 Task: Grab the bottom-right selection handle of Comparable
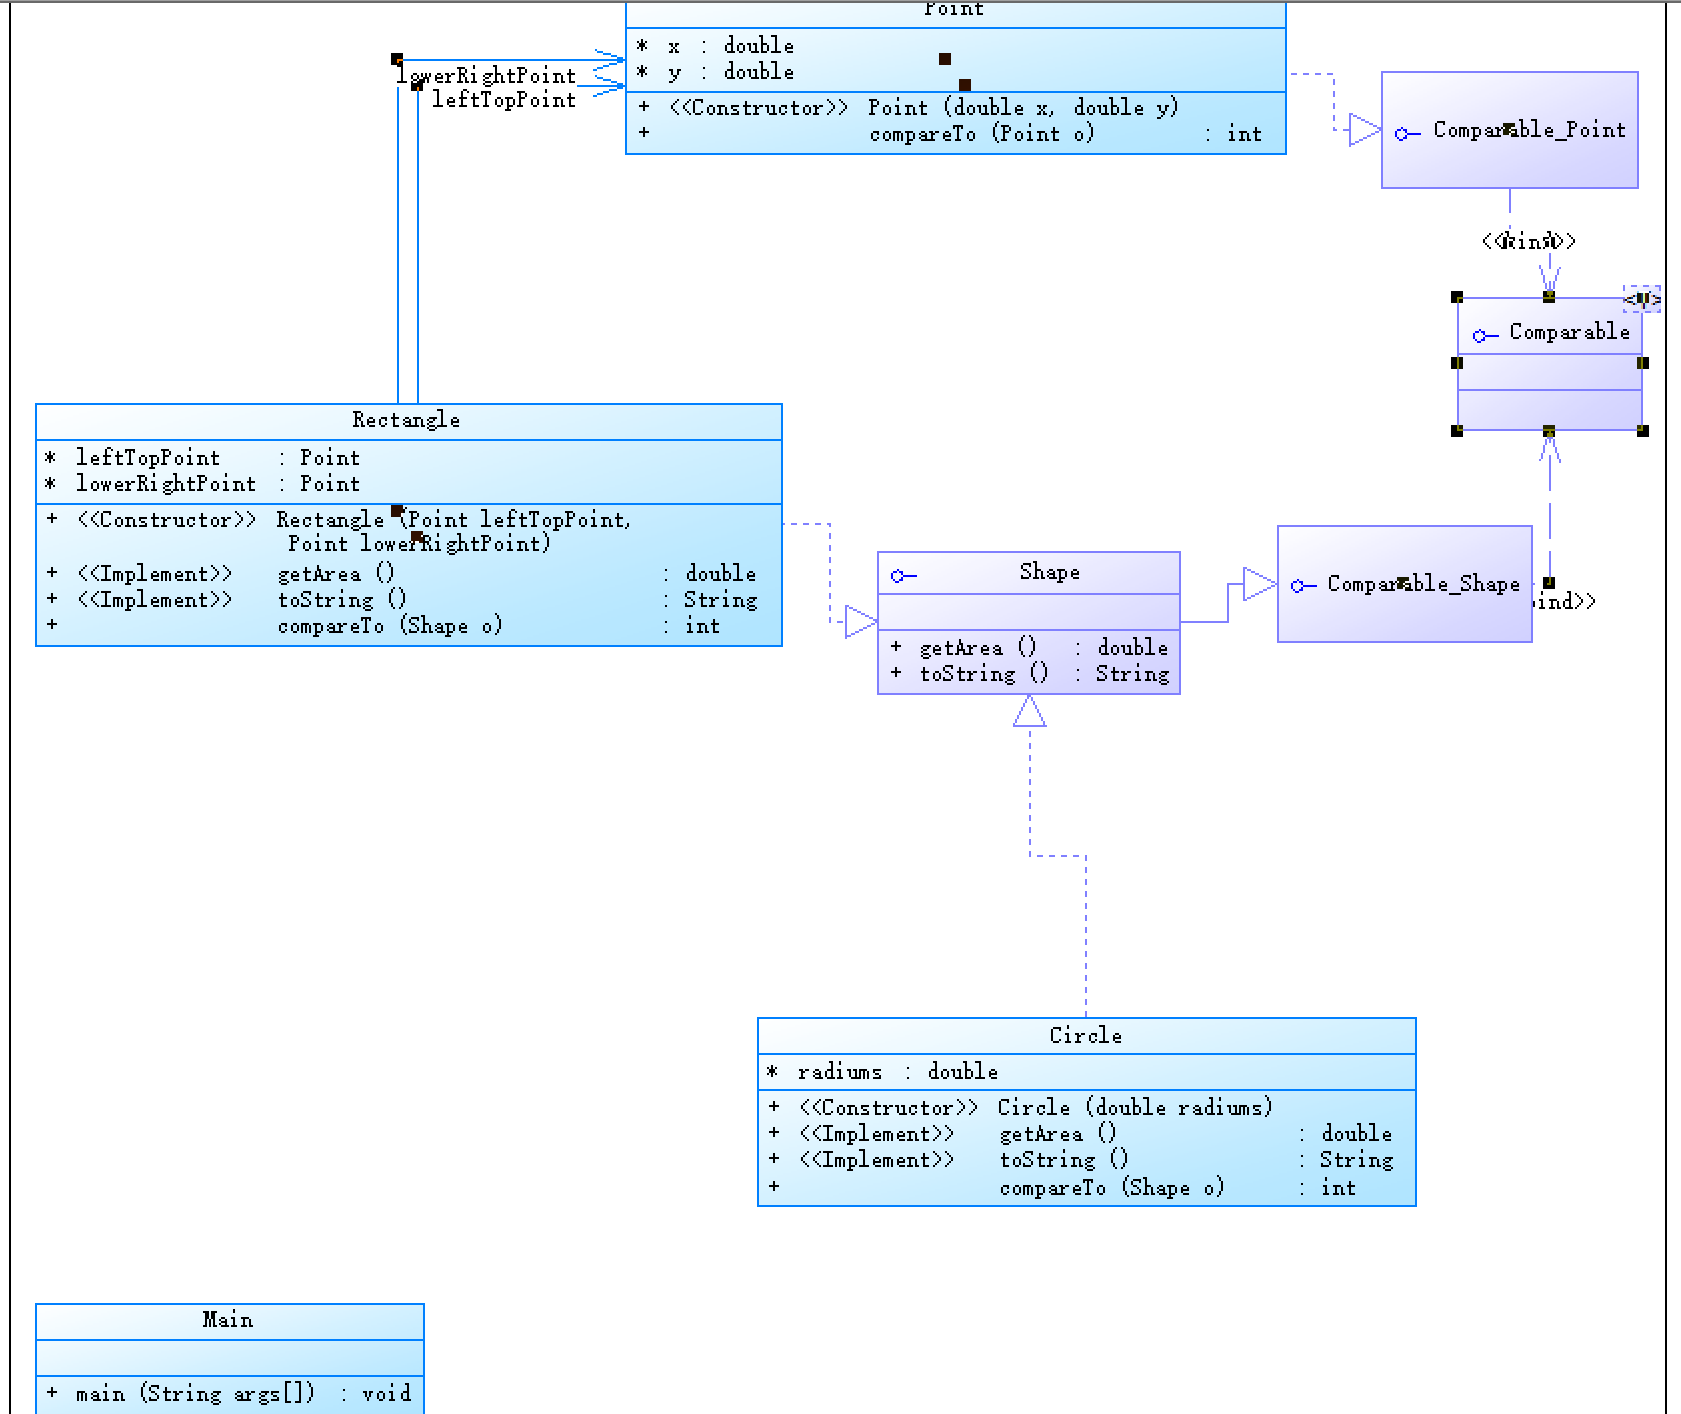click(1642, 430)
